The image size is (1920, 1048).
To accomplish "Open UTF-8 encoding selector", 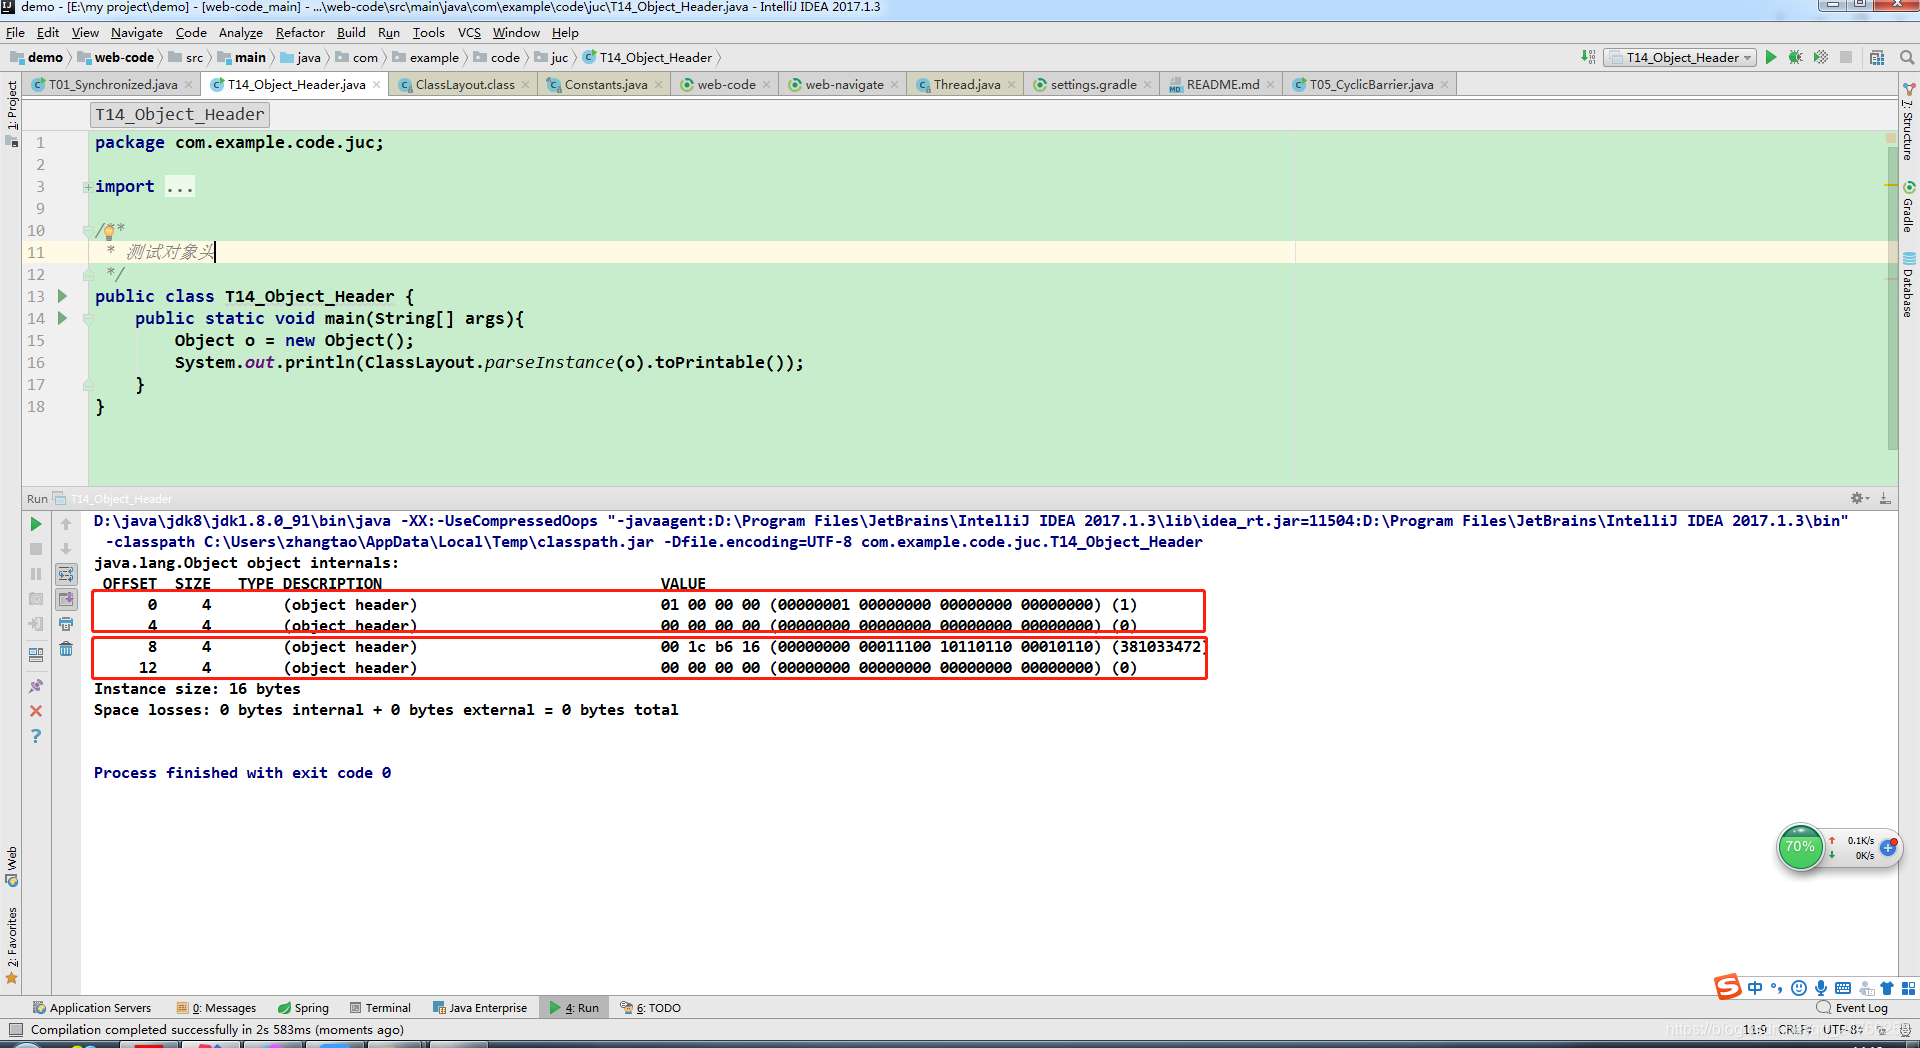I will click(x=1842, y=1029).
